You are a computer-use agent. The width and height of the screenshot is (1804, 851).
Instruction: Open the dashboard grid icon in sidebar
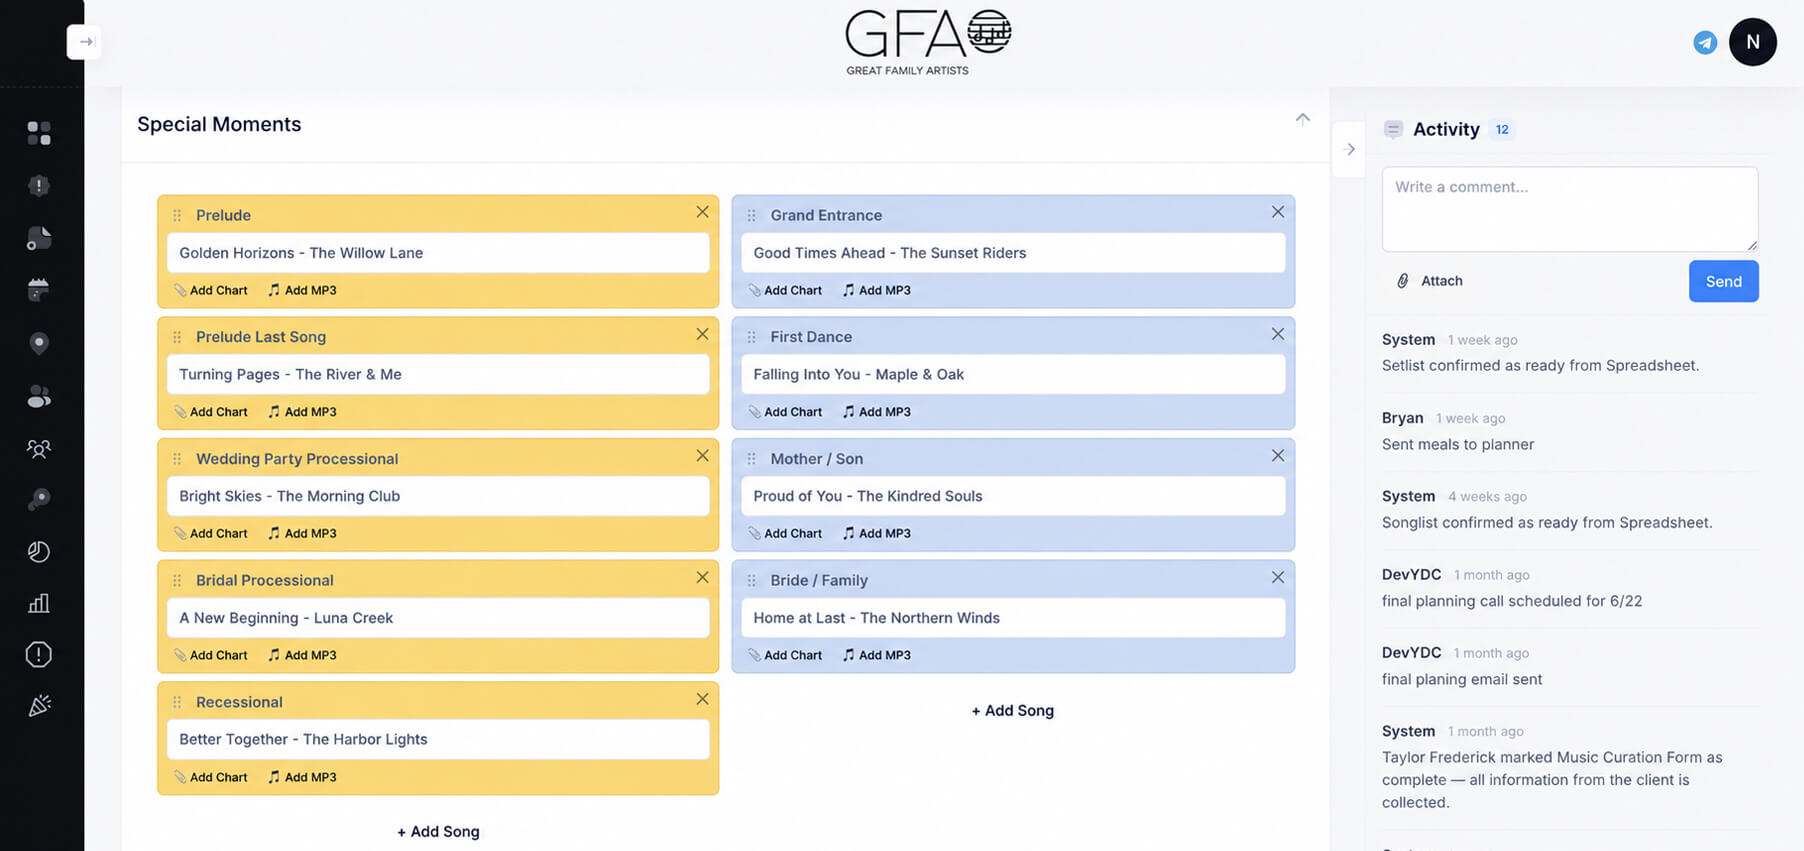pyautogui.click(x=39, y=133)
